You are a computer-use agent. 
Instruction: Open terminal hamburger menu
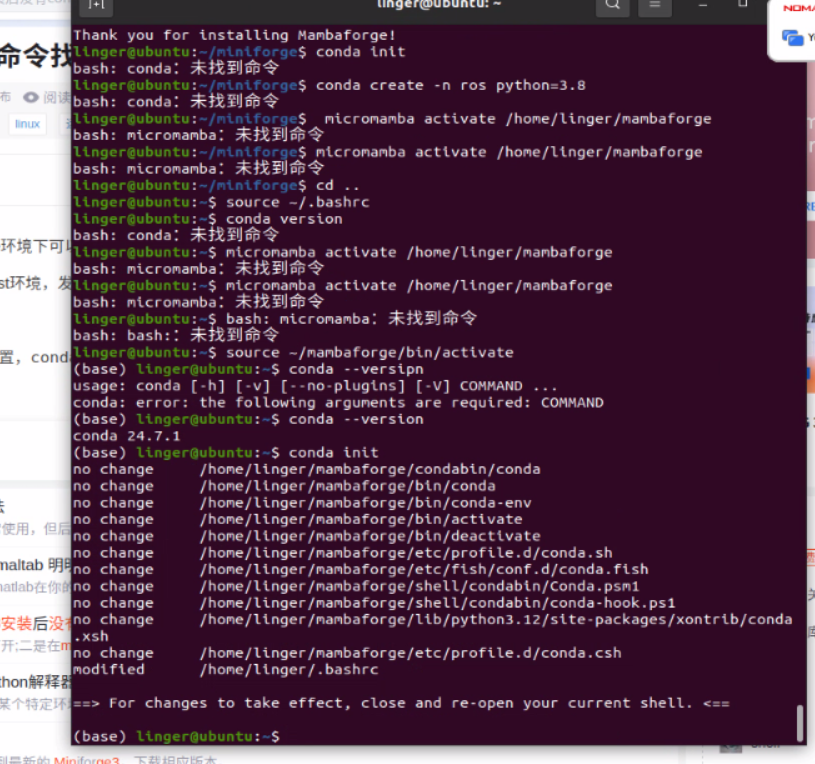pos(655,5)
